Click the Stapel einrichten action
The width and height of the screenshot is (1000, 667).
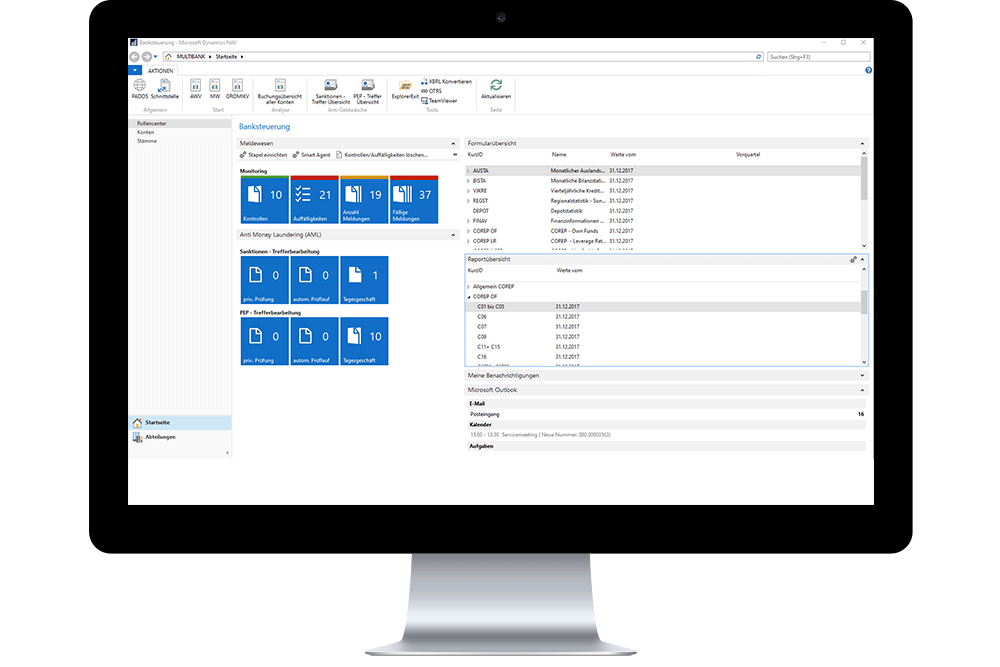point(263,153)
